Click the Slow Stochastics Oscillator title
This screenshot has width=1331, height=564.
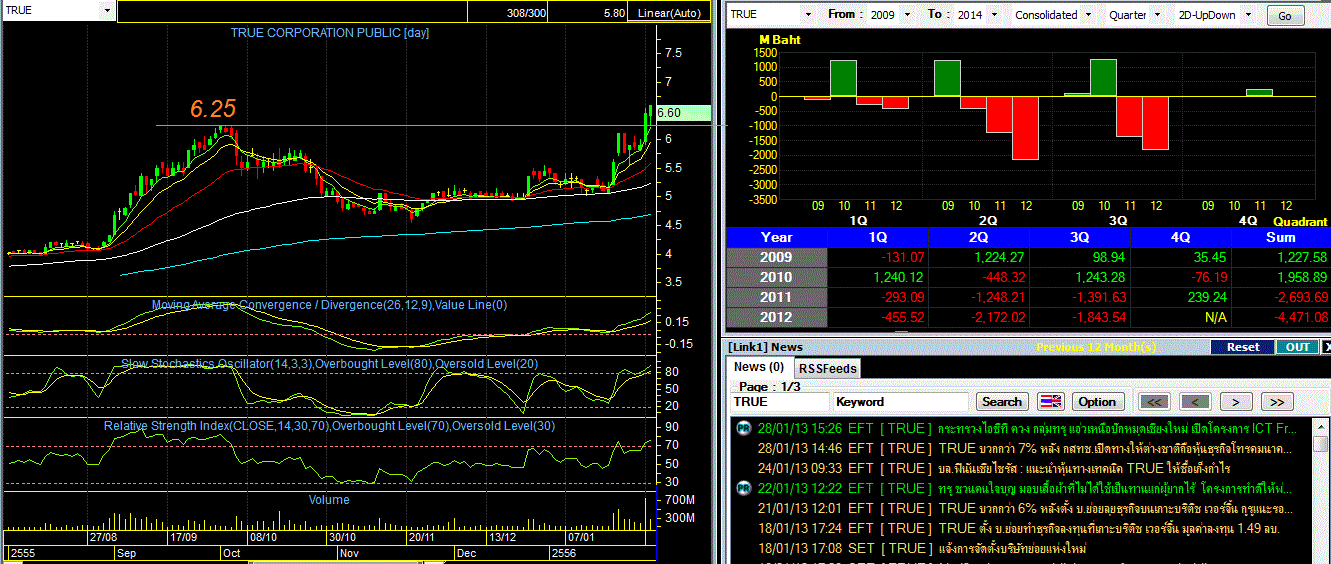pyautogui.click(x=329, y=364)
